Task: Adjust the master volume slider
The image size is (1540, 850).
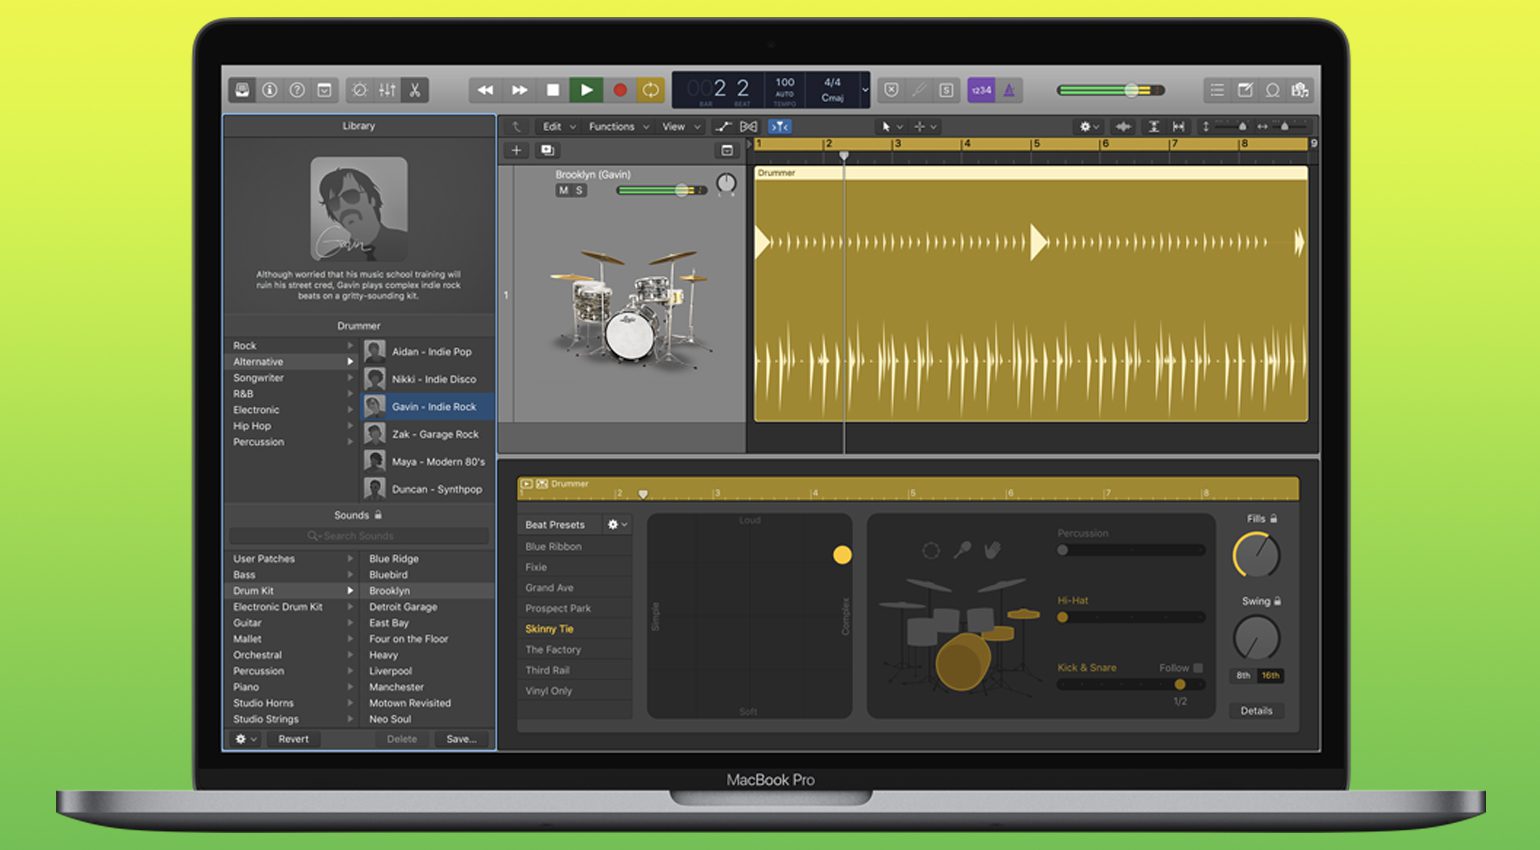Action: (1110, 90)
